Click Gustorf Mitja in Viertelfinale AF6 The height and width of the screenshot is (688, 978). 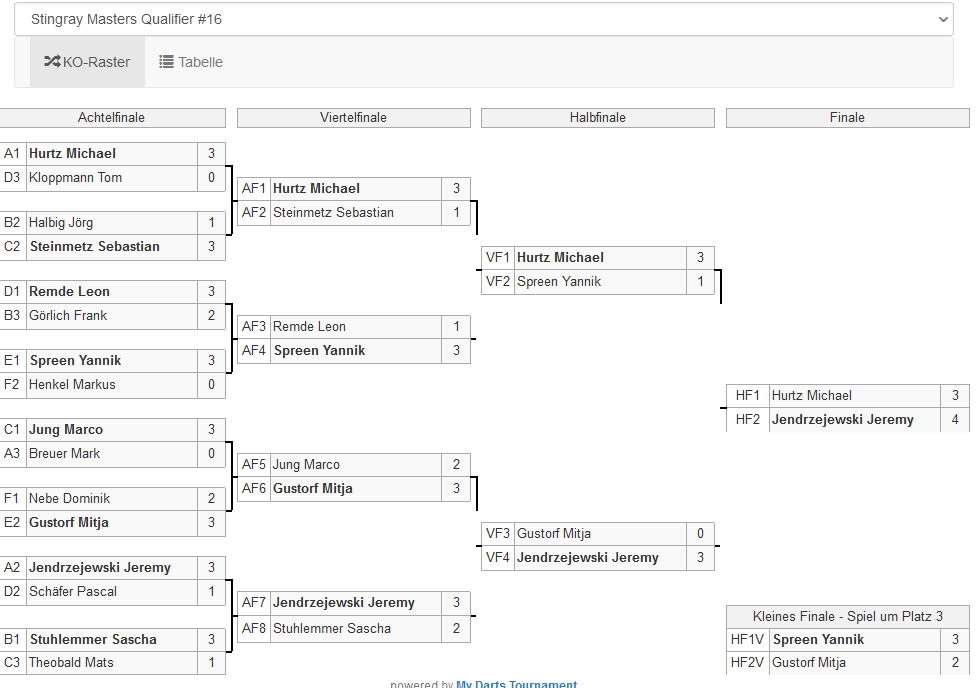[x=312, y=489]
